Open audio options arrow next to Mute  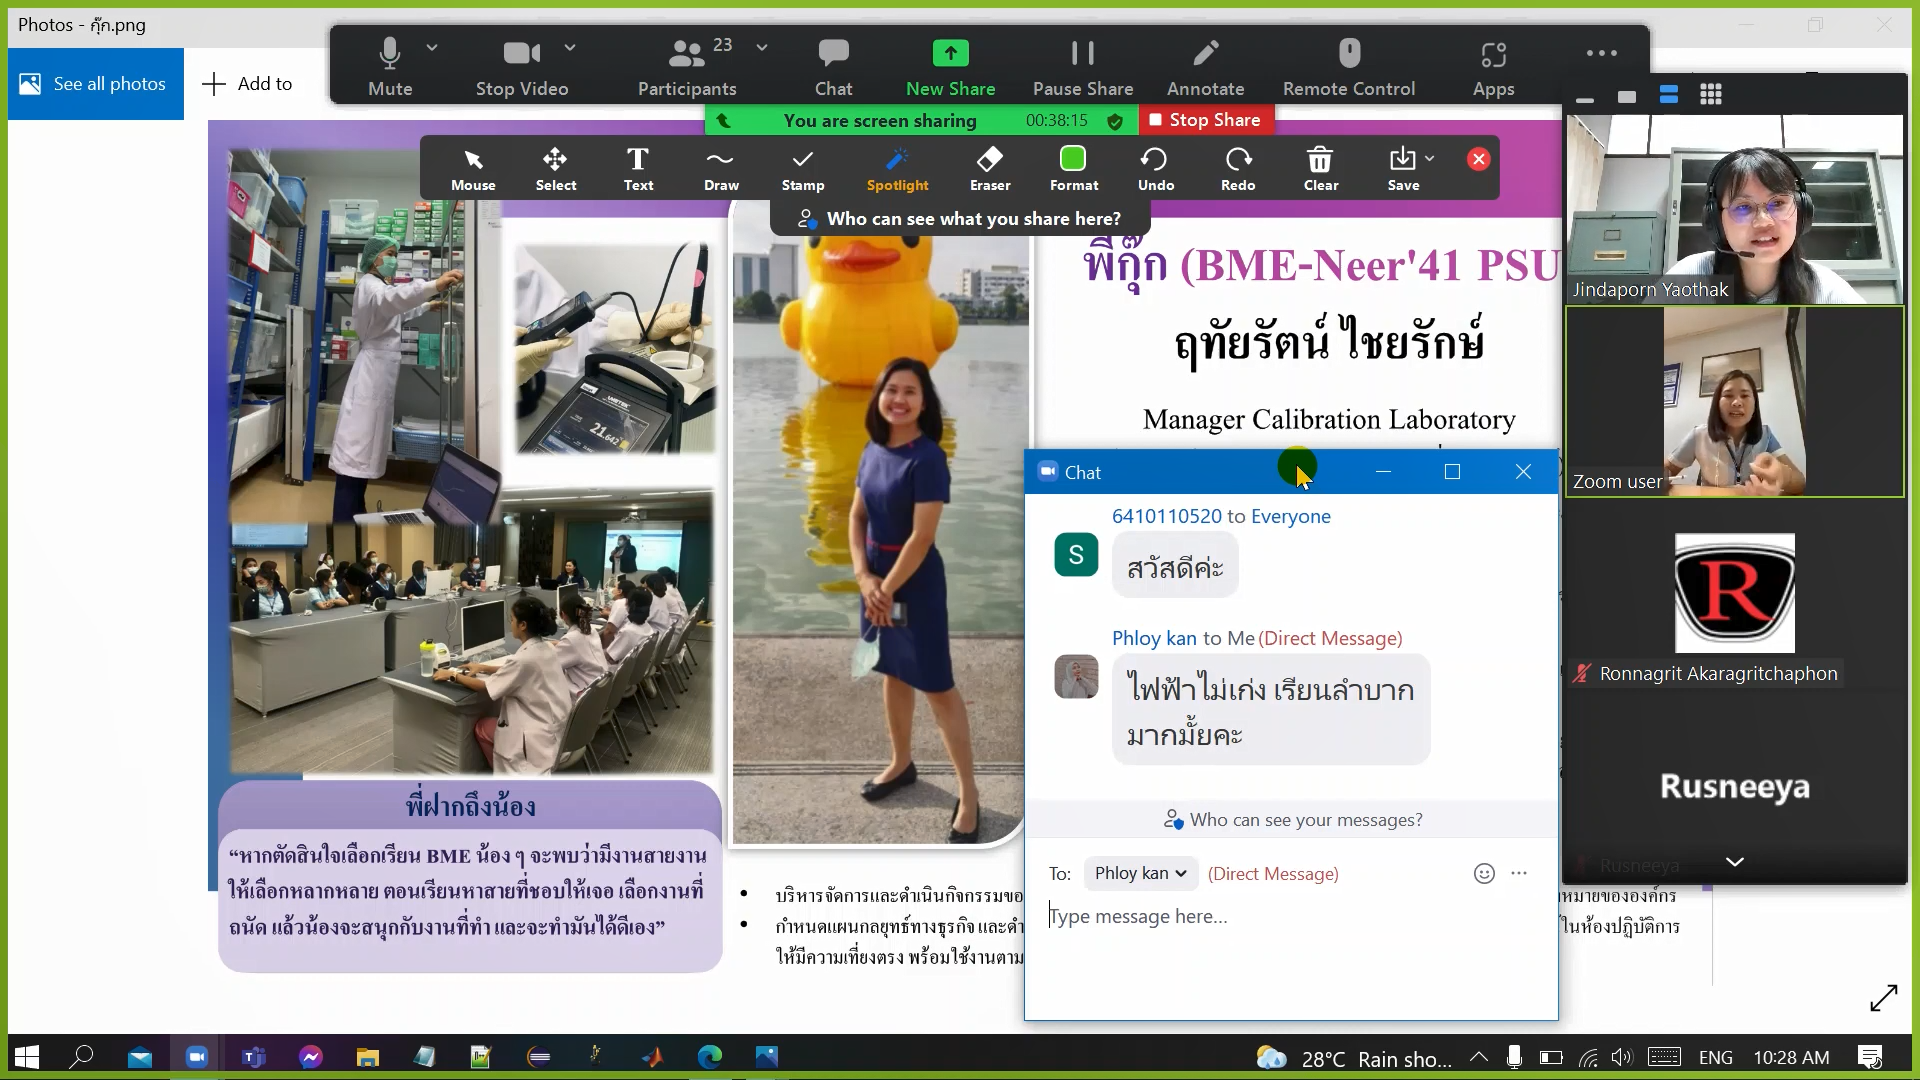coord(432,47)
